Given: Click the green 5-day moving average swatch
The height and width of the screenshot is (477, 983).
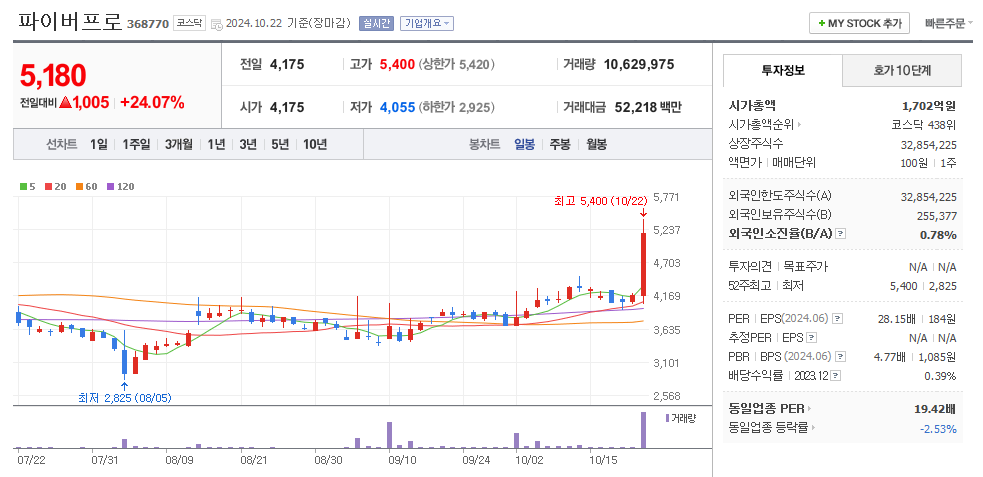Looking at the screenshot, I should pyautogui.click(x=23, y=186).
